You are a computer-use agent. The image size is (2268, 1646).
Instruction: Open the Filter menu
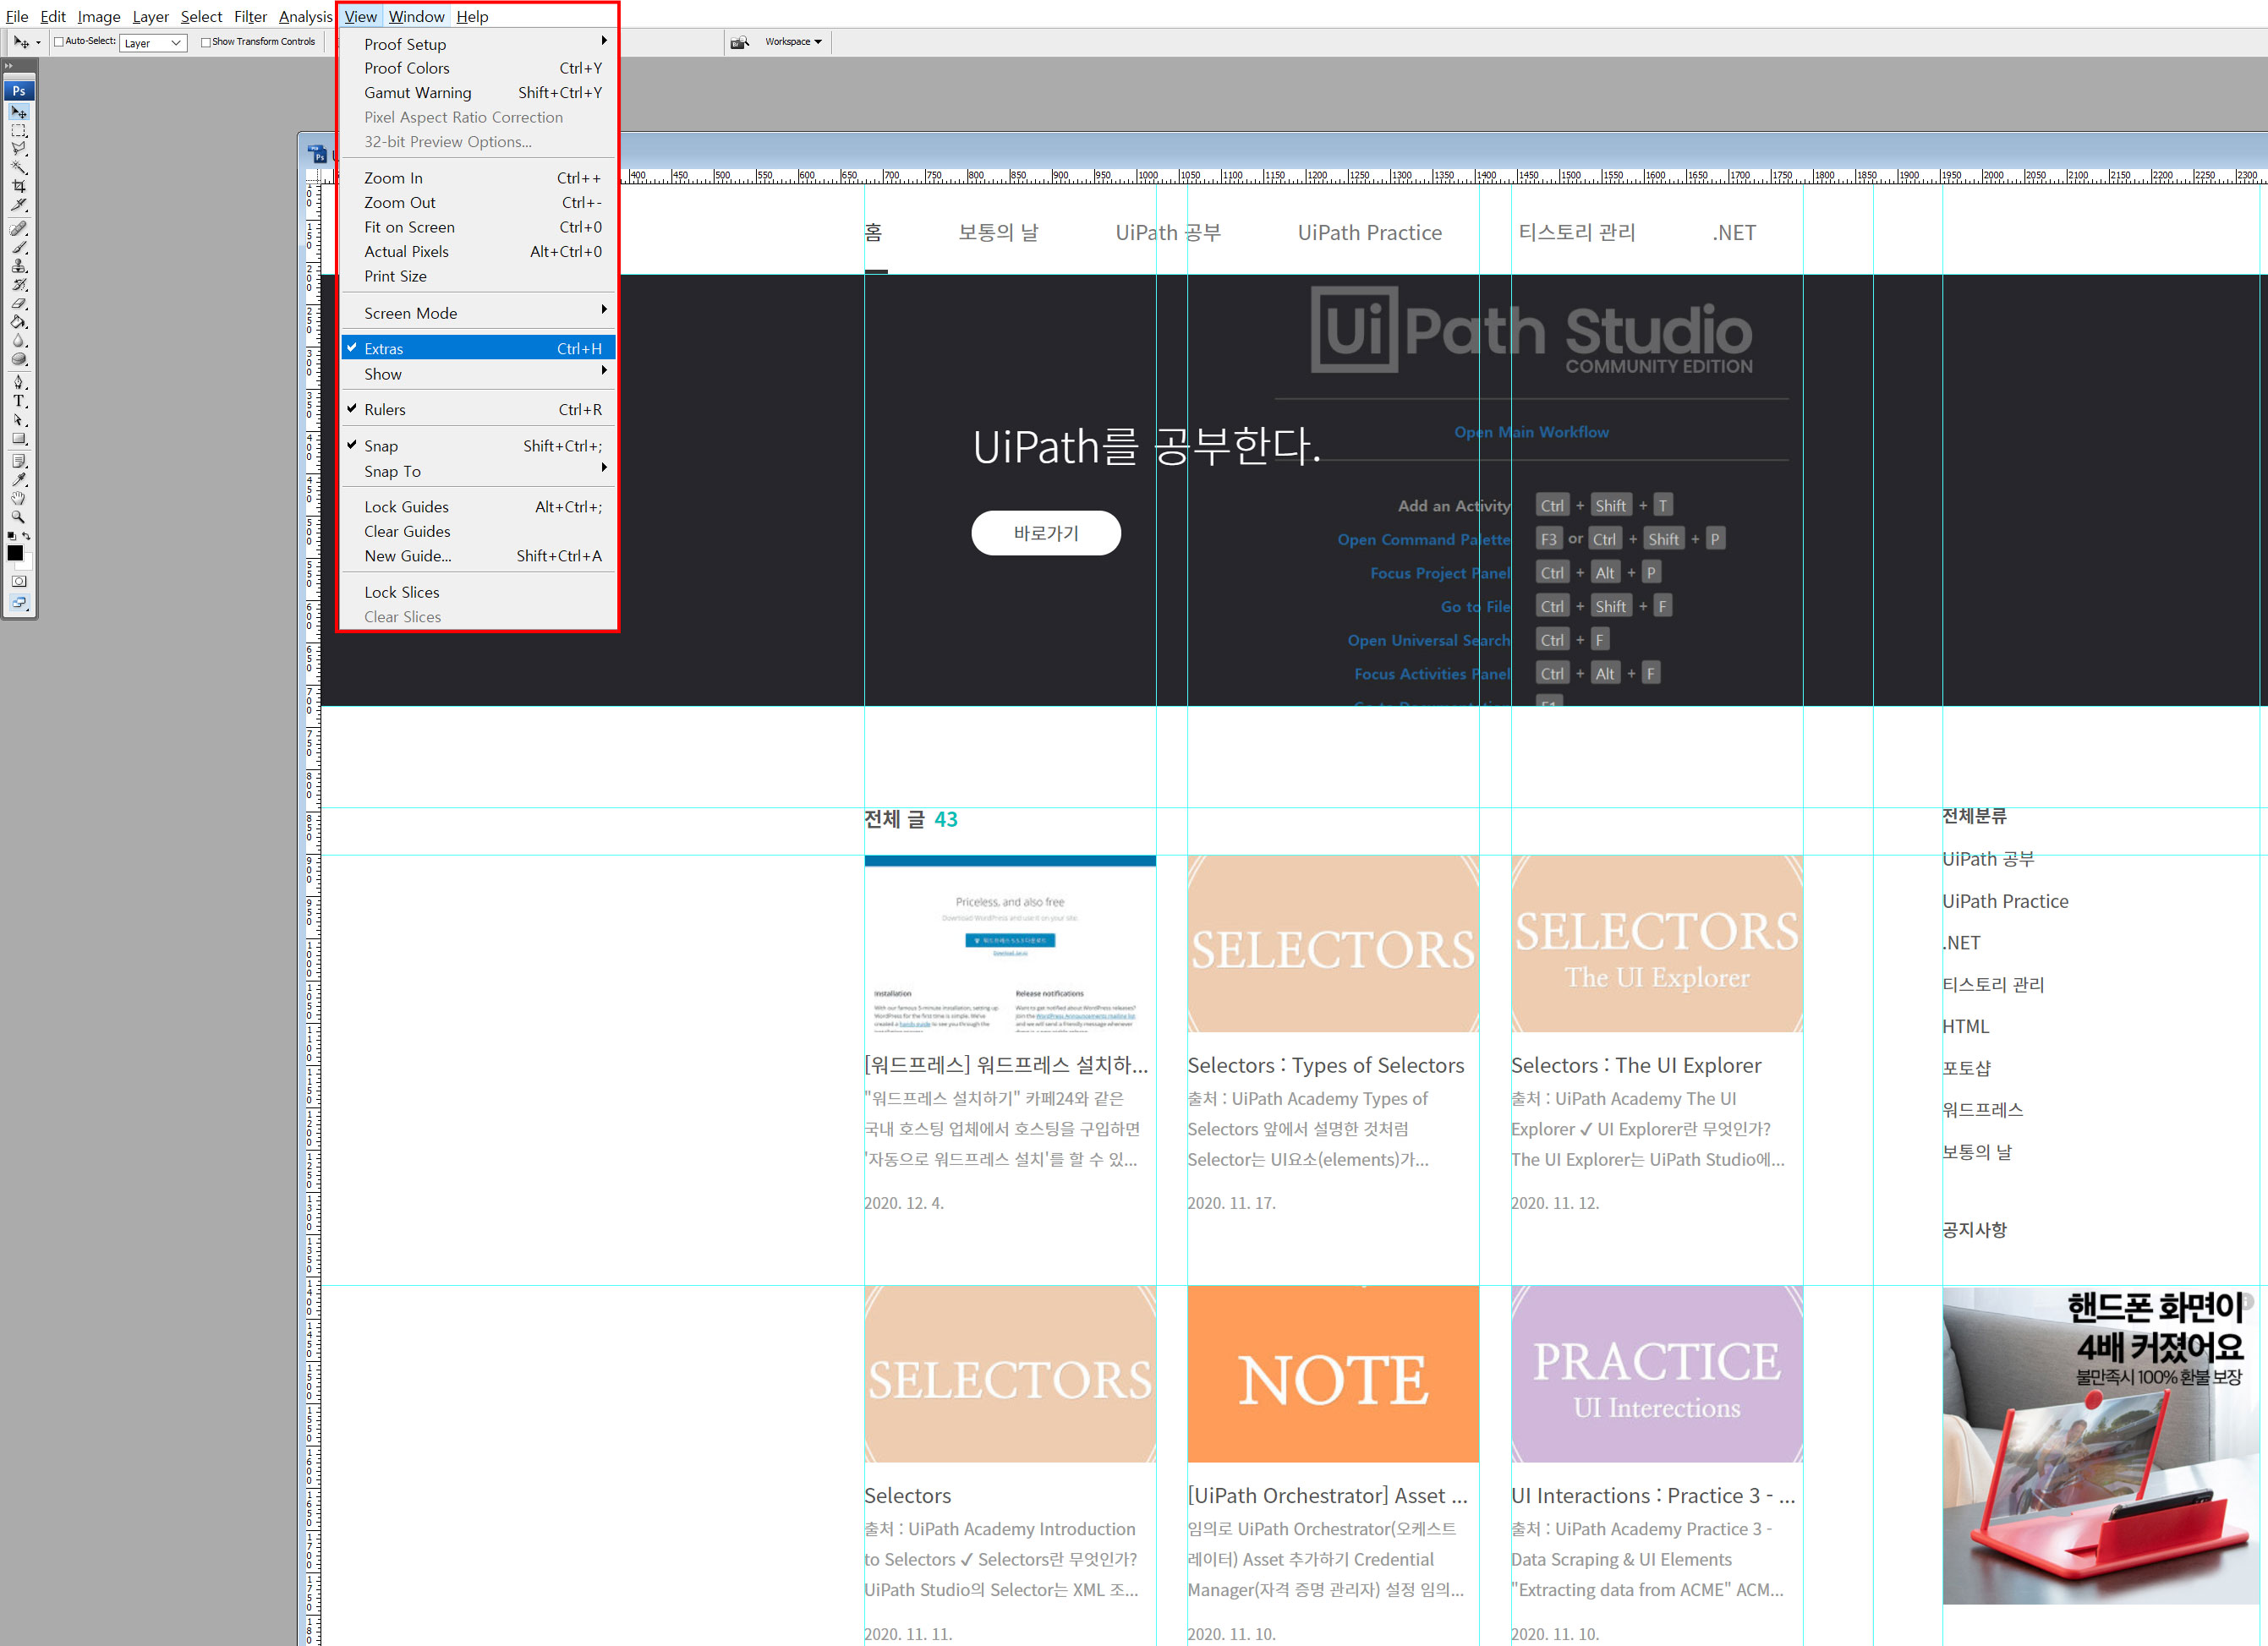tap(250, 16)
